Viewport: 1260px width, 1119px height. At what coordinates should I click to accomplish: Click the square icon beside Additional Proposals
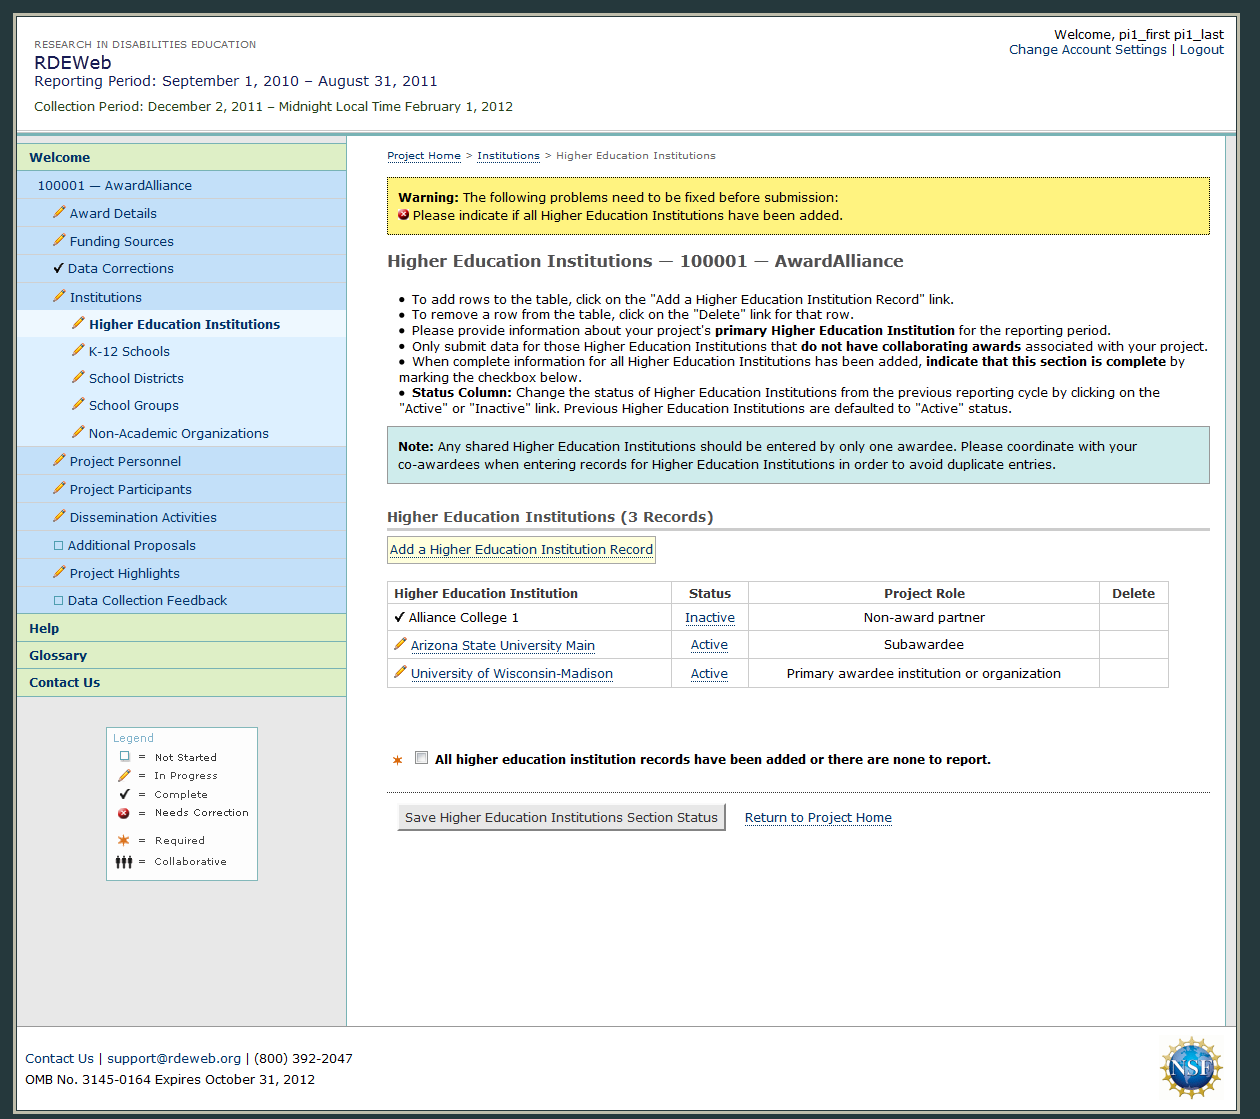point(58,545)
